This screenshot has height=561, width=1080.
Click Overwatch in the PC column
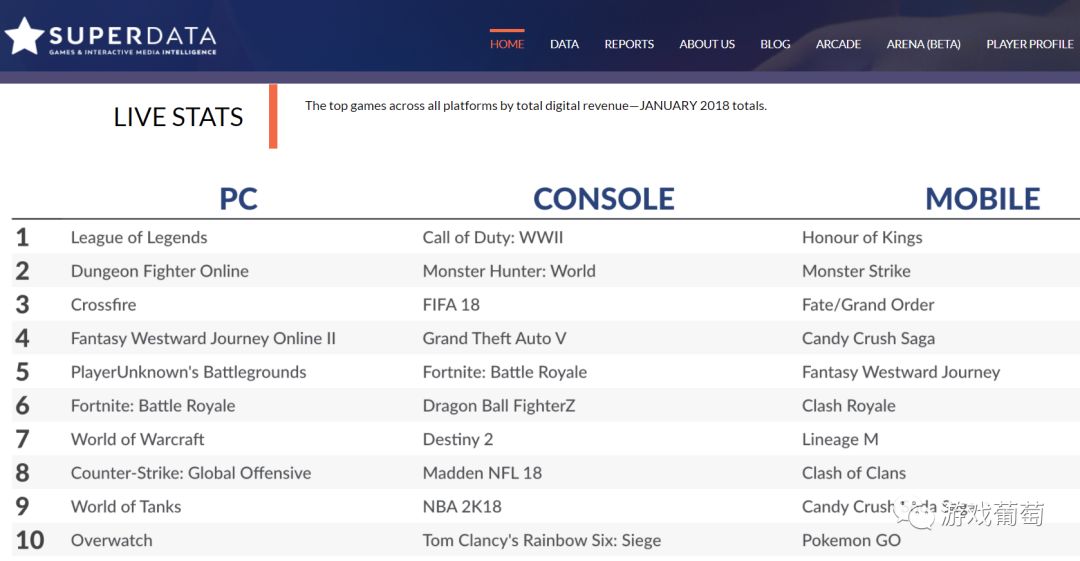click(112, 540)
